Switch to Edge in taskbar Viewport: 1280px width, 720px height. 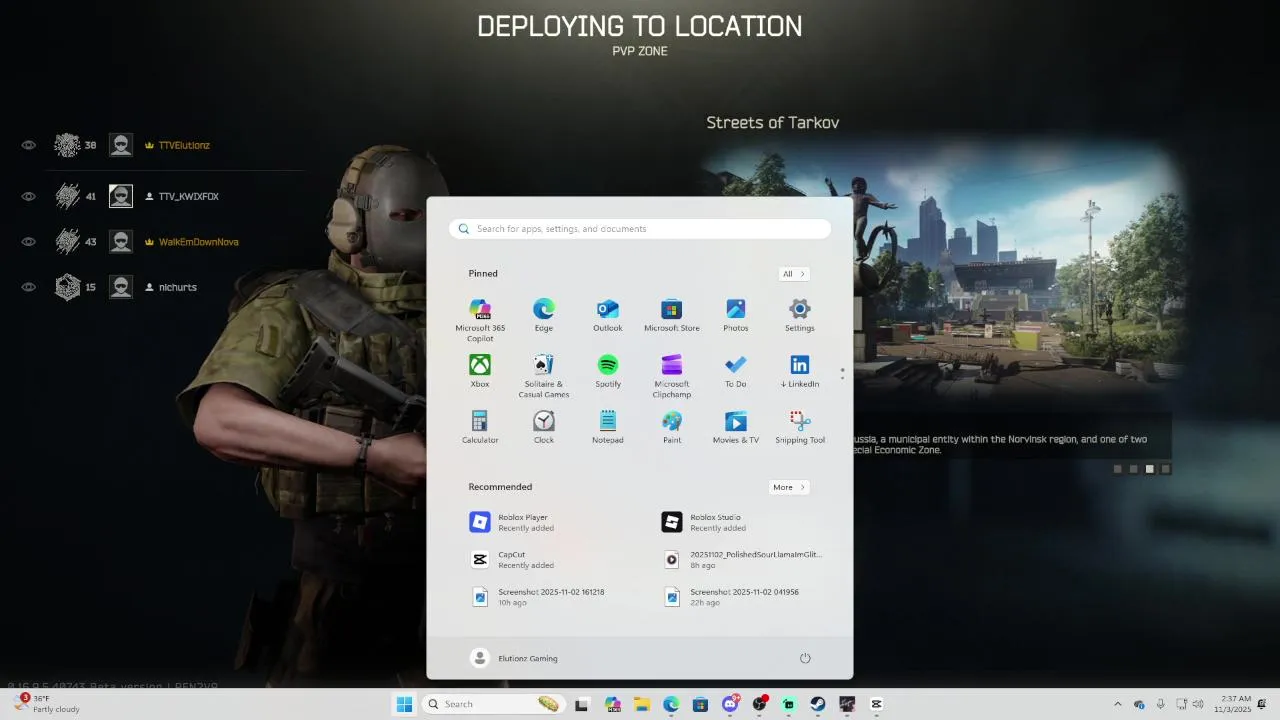tap(671, 704)
